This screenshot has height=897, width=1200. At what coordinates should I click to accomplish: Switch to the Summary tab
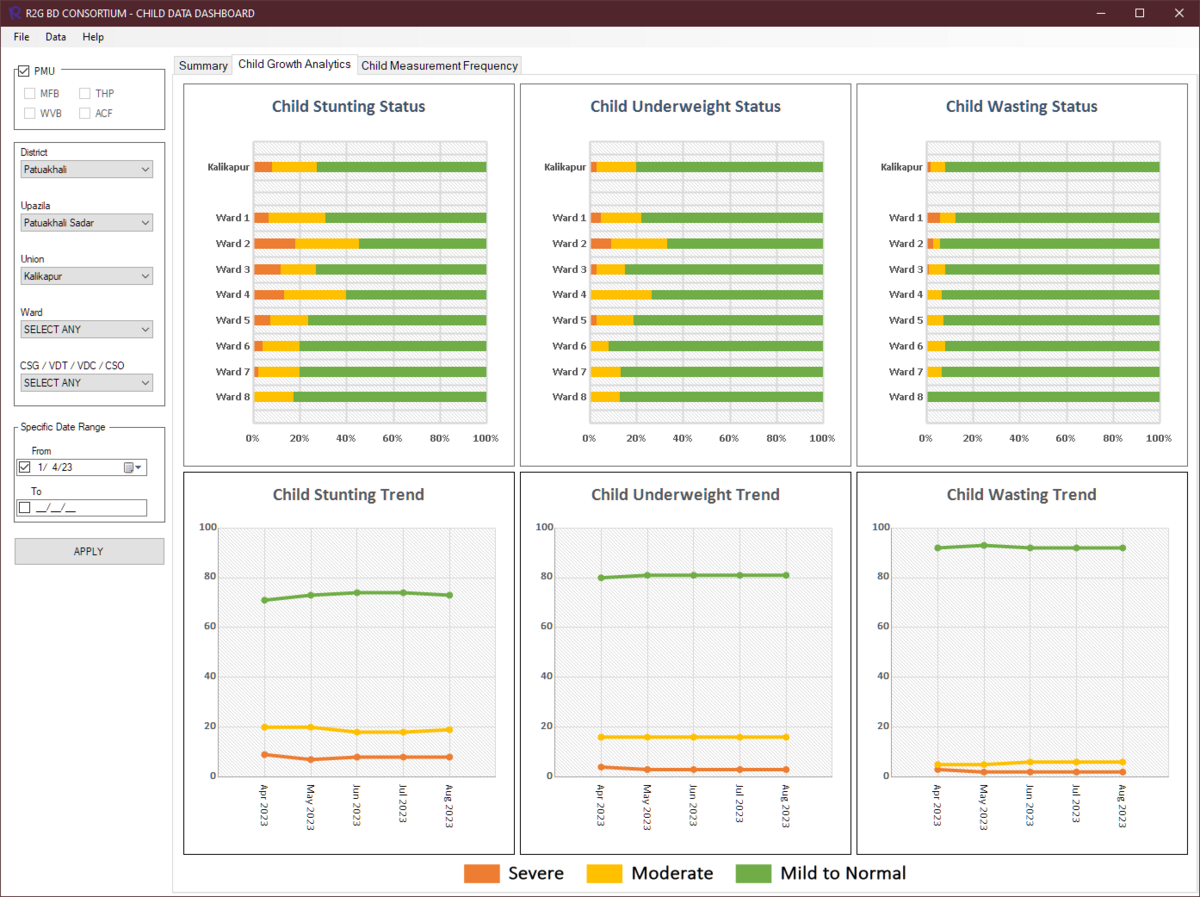click(x=202, y=65)
